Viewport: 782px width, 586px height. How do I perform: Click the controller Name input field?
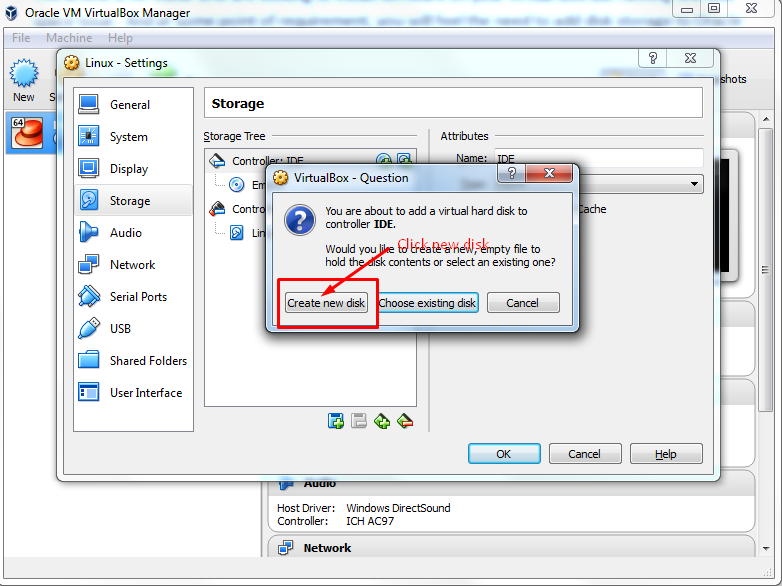[x=598, y=158]
